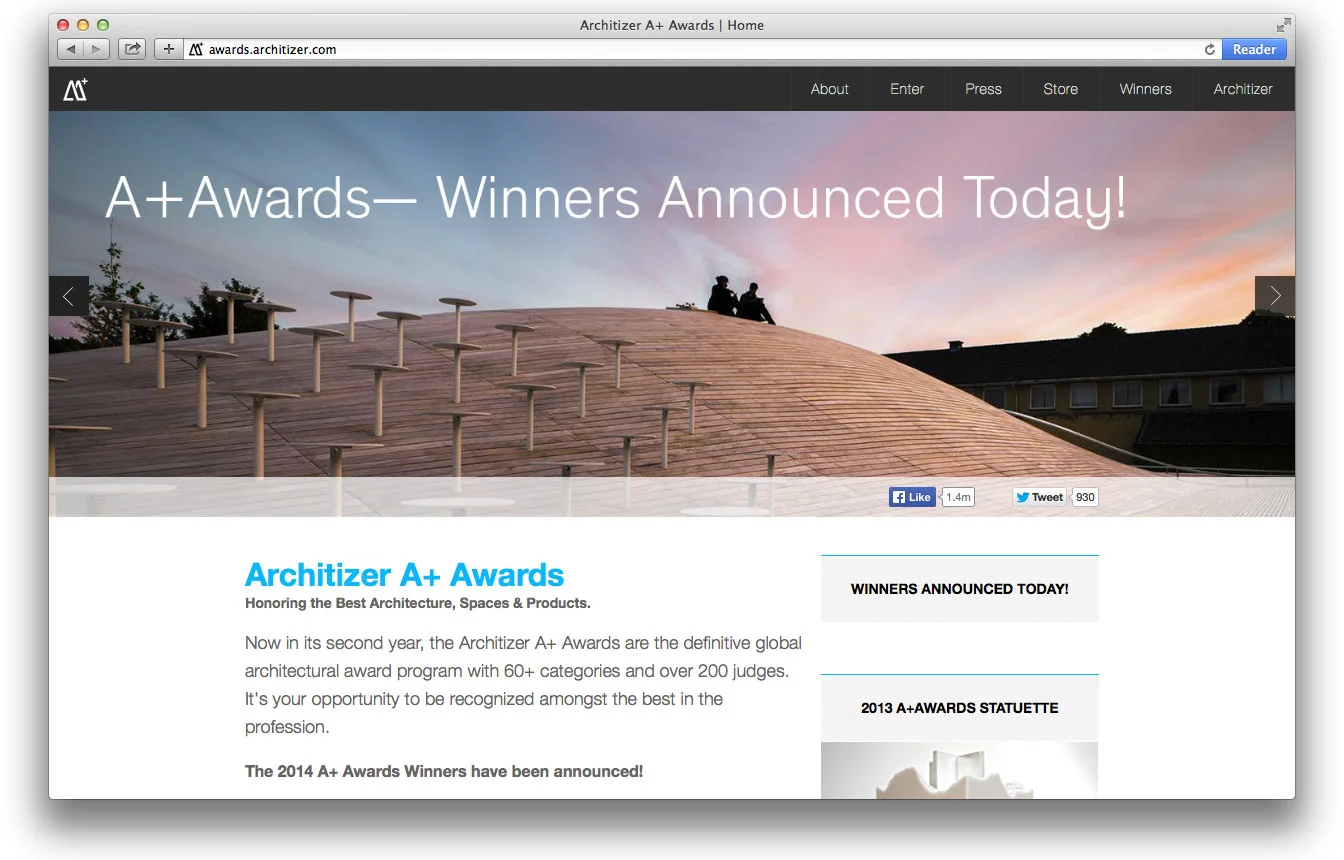Click the Architizer A+ Awards blue heading

404,575
